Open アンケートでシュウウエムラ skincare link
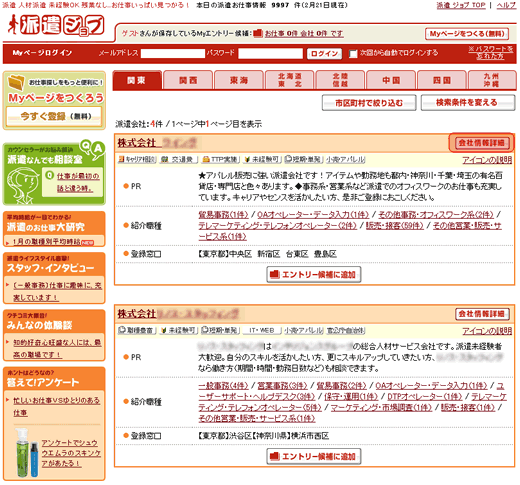The height and width of the screenshot is (485, 520). (71, 453)
